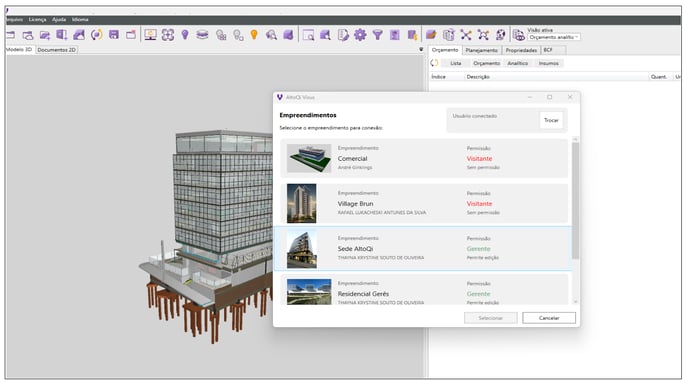Viewport: 688px width, 384px height.
Task: Click the 'Village Brun' project name
Action: click(x=355, y=204)
